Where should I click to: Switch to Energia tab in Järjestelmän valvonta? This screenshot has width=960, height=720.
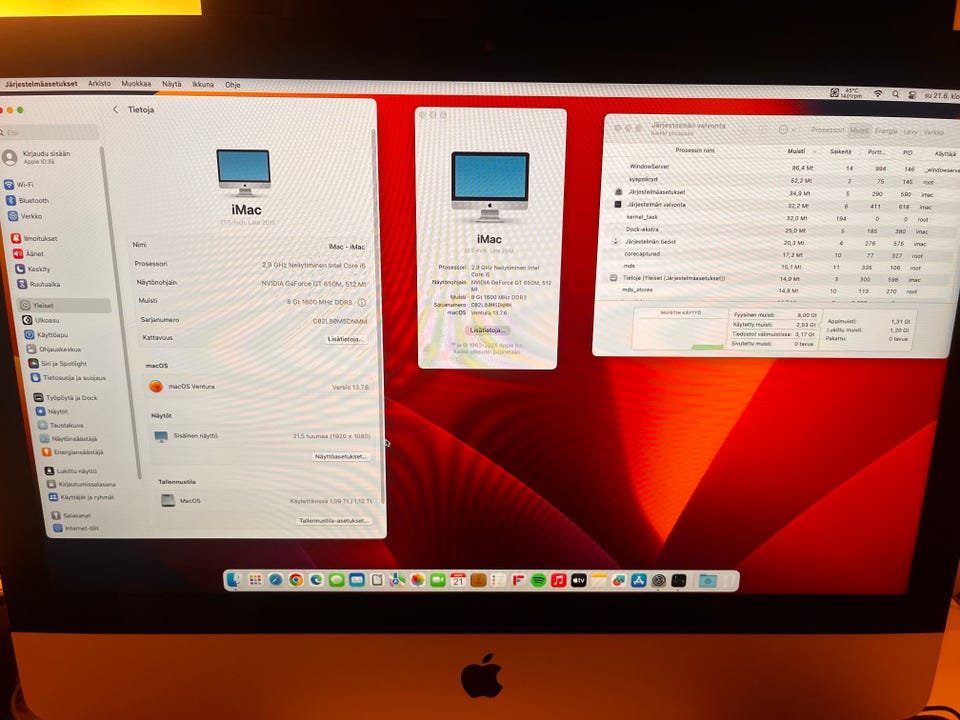point(886,131)
